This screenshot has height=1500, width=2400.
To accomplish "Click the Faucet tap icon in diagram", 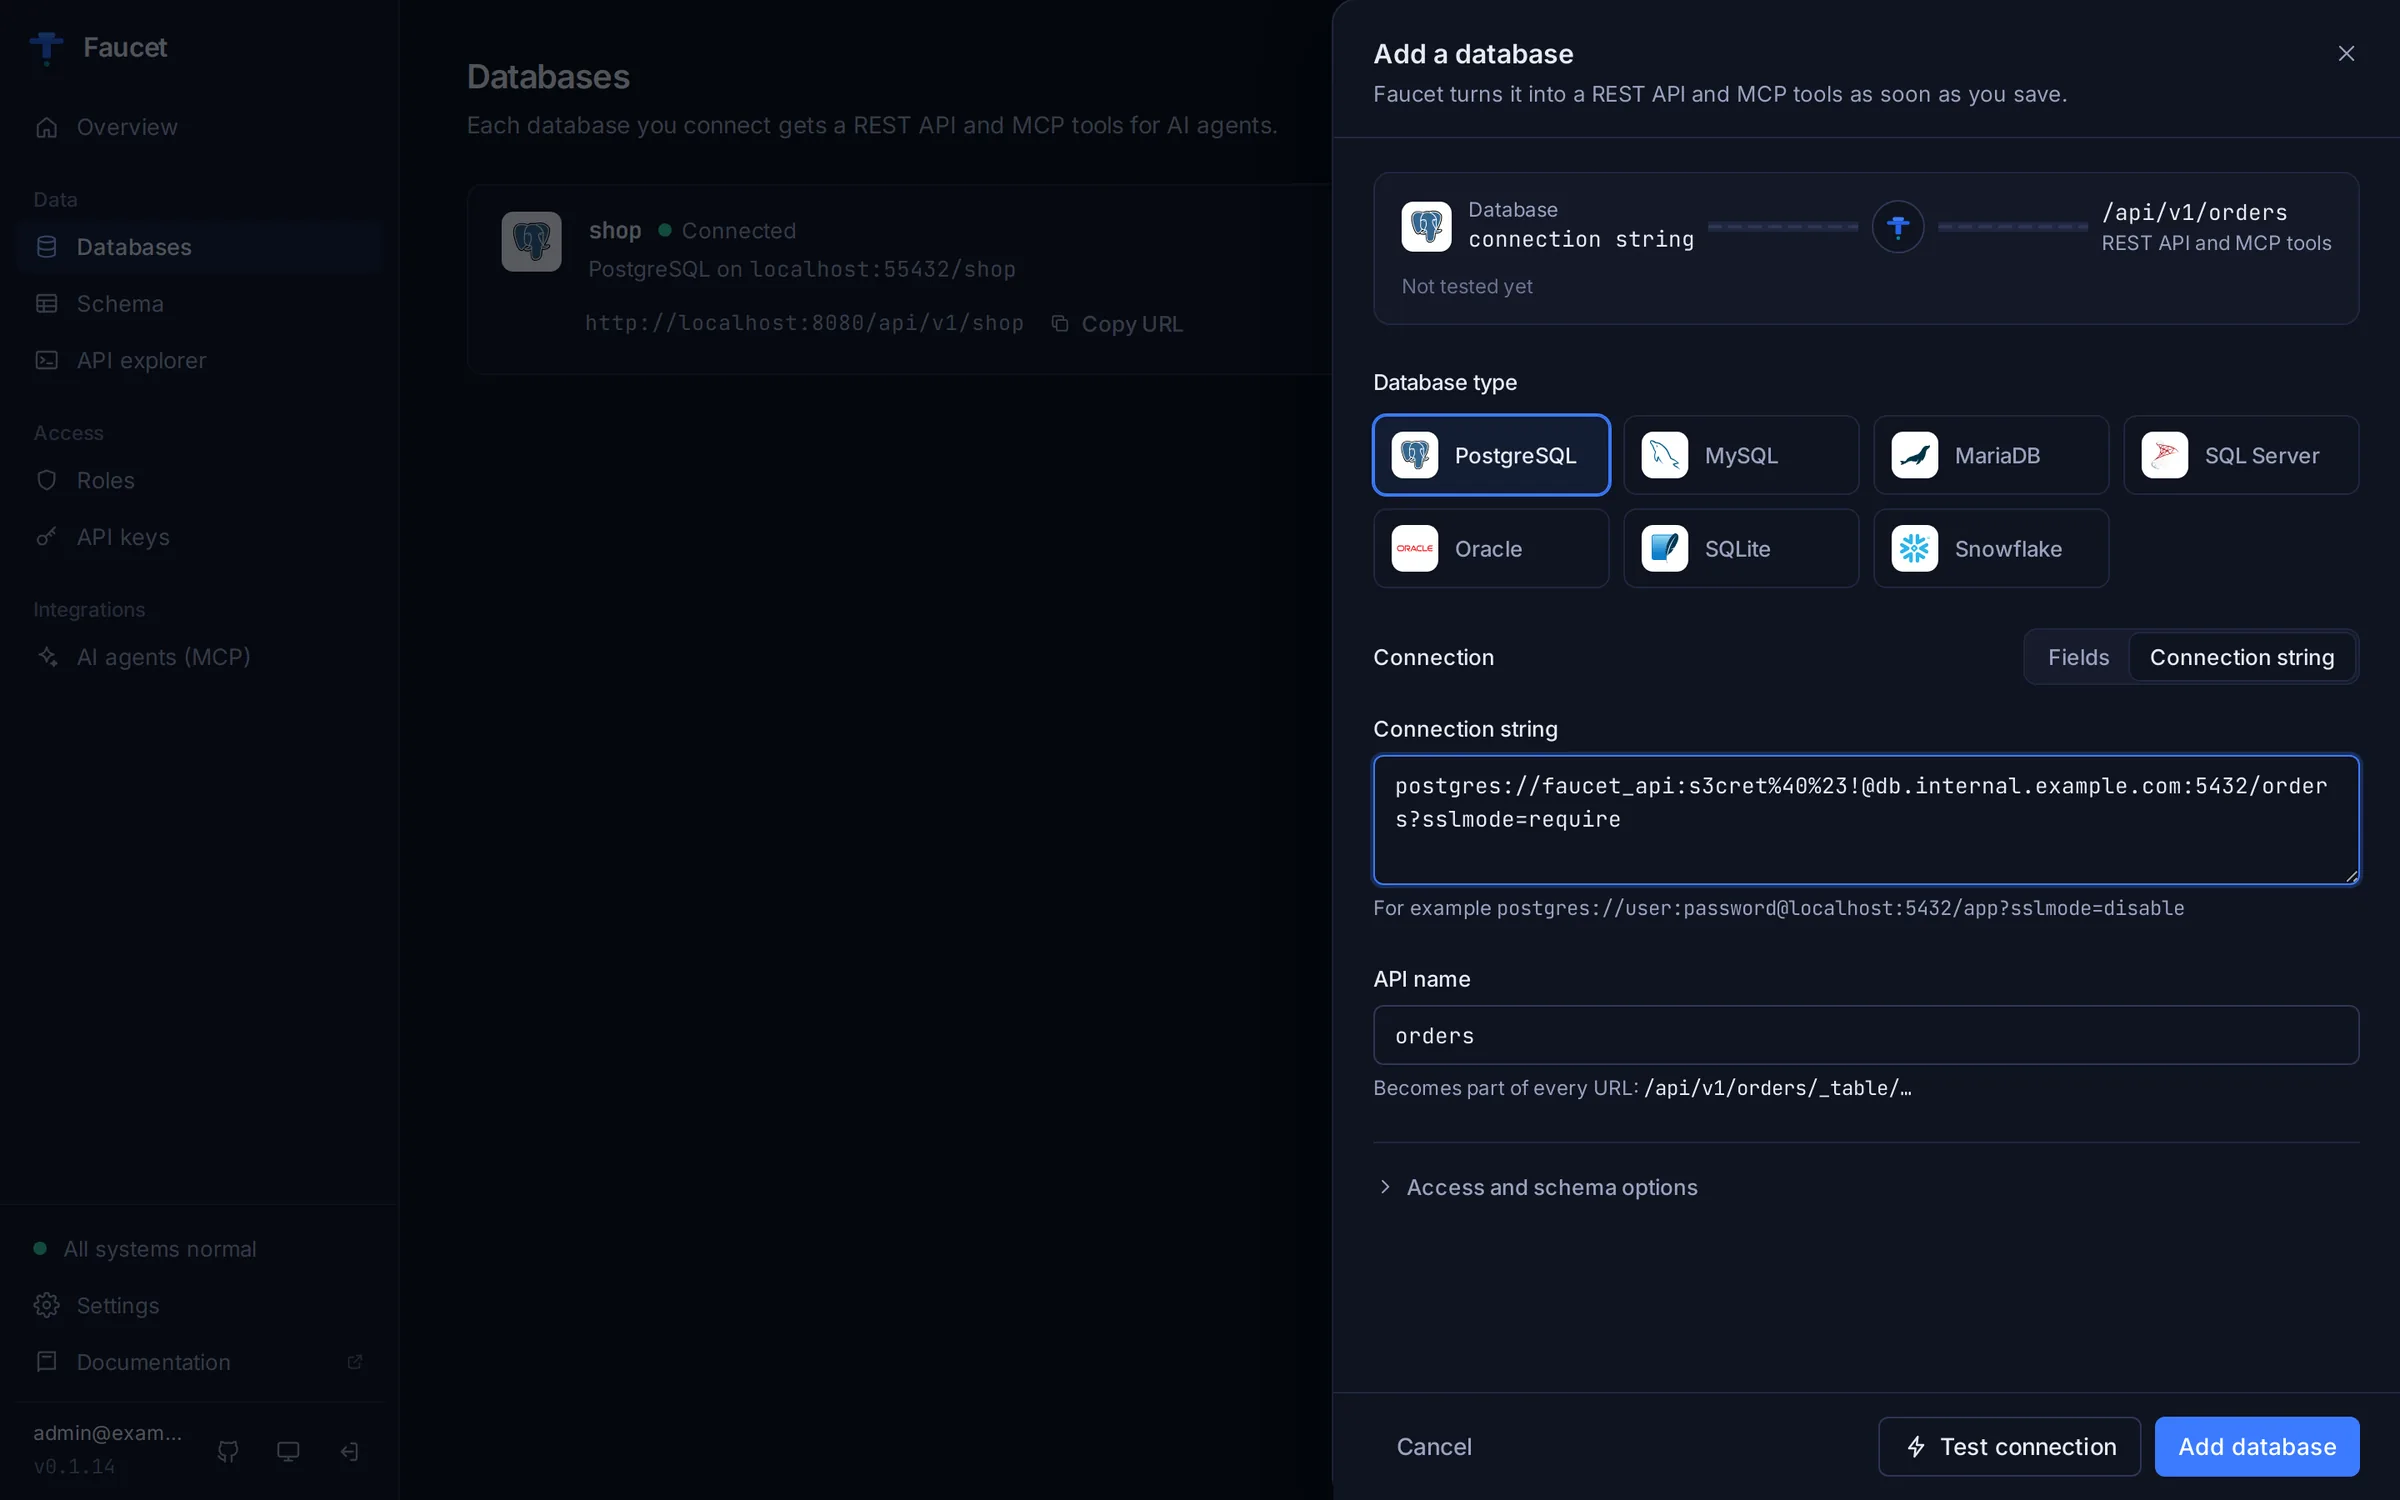I will [1898, 227].
